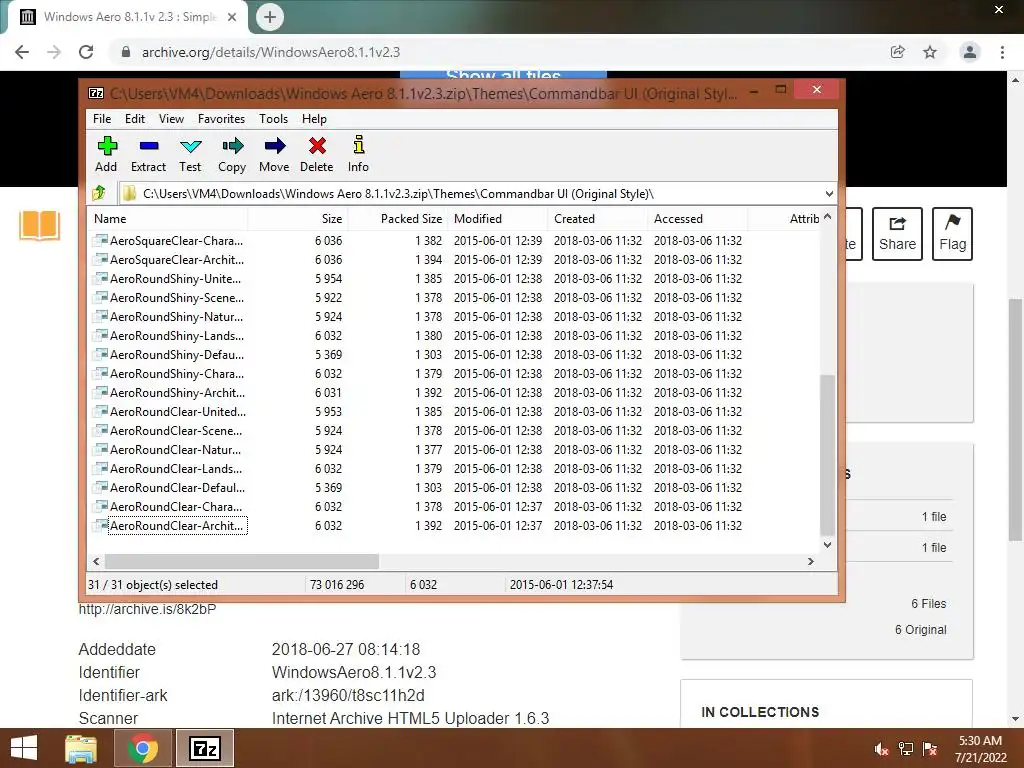This screenshot has width=1024, height=768.
Task: Open the Windows Start button
Action: [24, 748]
